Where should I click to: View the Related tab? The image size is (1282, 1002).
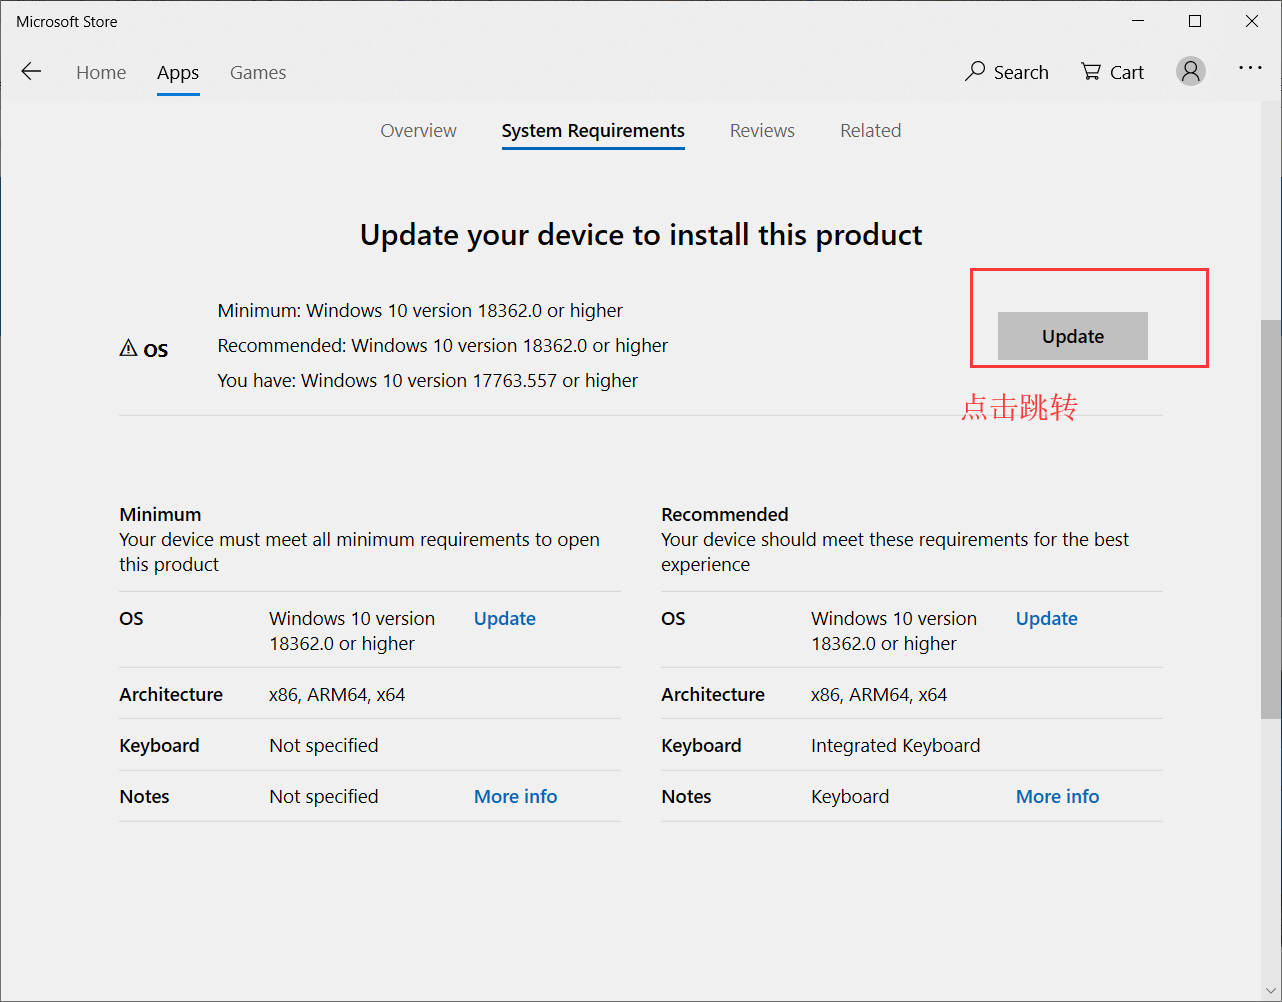pyautogui.click(x=870, y=130)
